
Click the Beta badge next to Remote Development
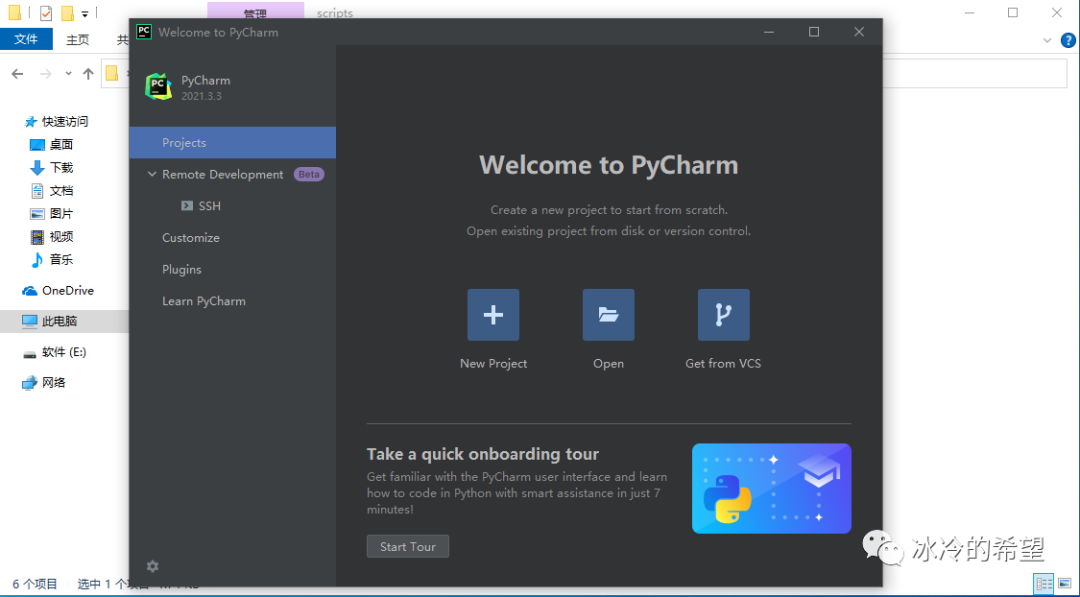(x=309, y=174)
